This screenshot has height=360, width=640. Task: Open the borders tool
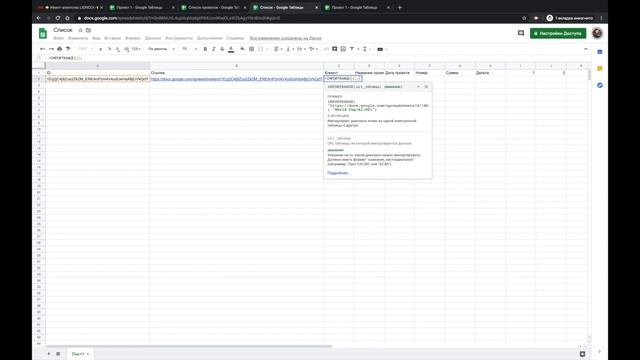251,49
